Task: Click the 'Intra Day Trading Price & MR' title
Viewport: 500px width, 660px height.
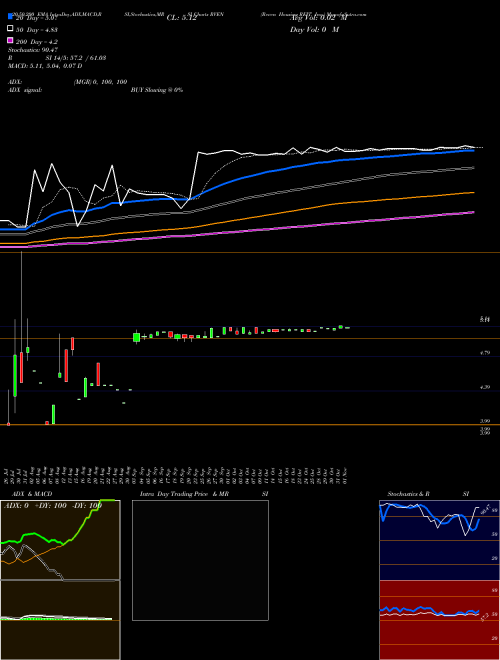Action: [185, 494]
